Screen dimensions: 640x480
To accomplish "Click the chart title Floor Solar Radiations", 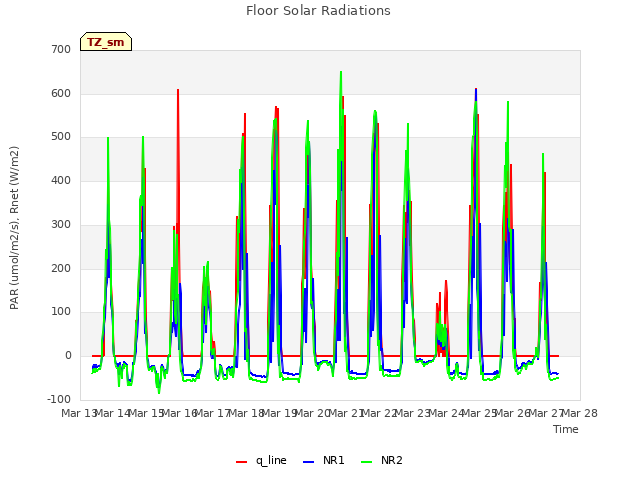I will point(318,11).
